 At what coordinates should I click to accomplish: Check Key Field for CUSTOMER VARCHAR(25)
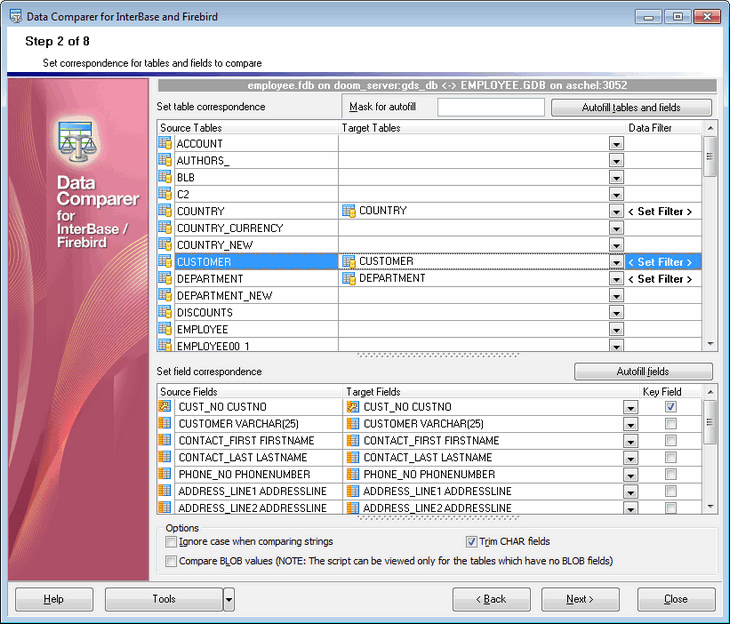(x=670, y=423)
